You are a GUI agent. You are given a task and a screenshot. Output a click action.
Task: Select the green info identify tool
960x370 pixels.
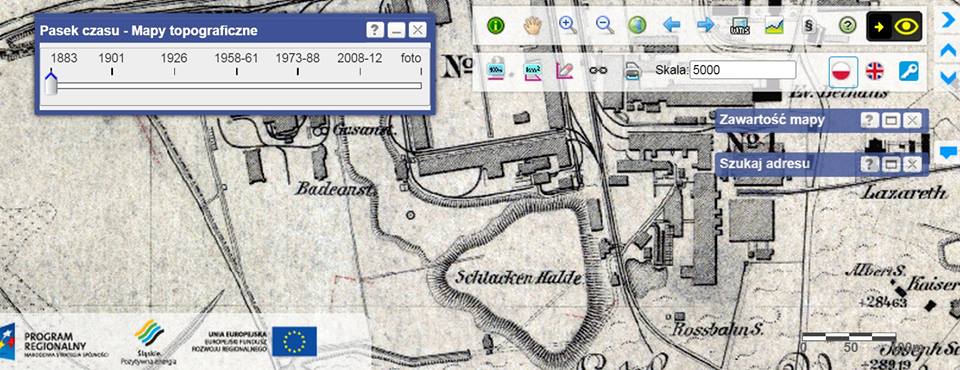[x=495, y=25]
